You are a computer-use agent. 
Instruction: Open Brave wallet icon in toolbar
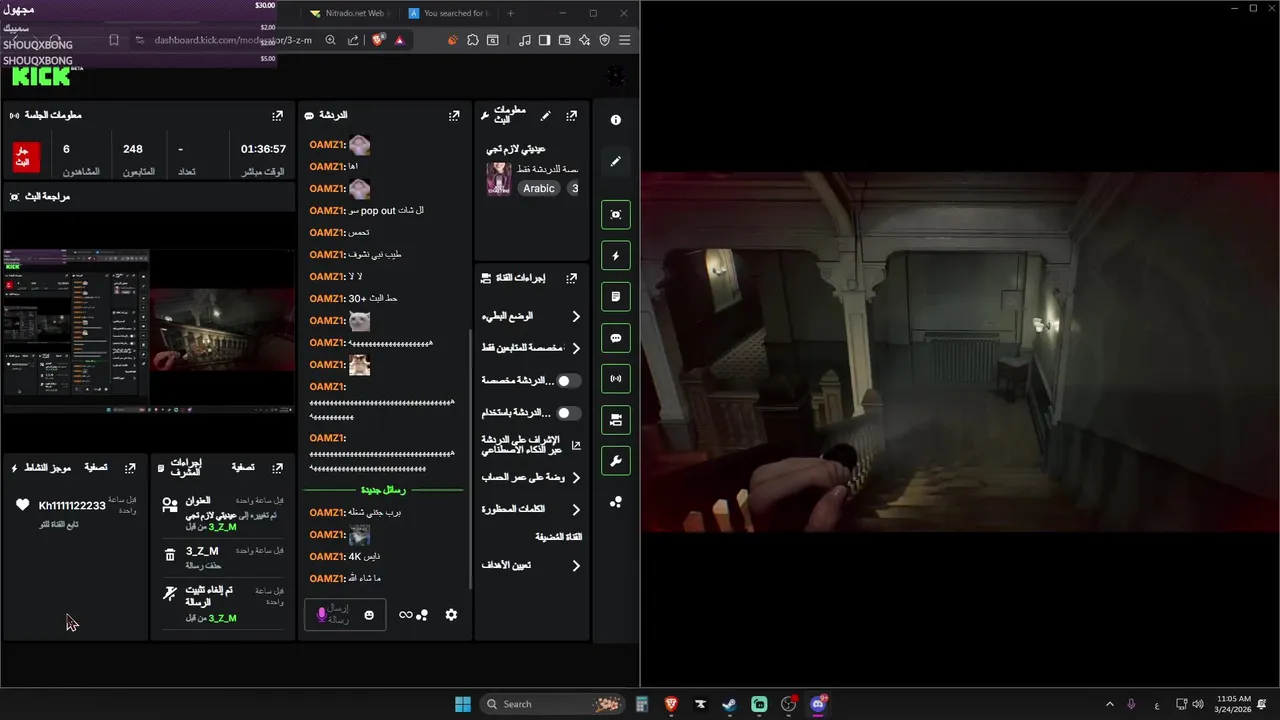(564, 40)
